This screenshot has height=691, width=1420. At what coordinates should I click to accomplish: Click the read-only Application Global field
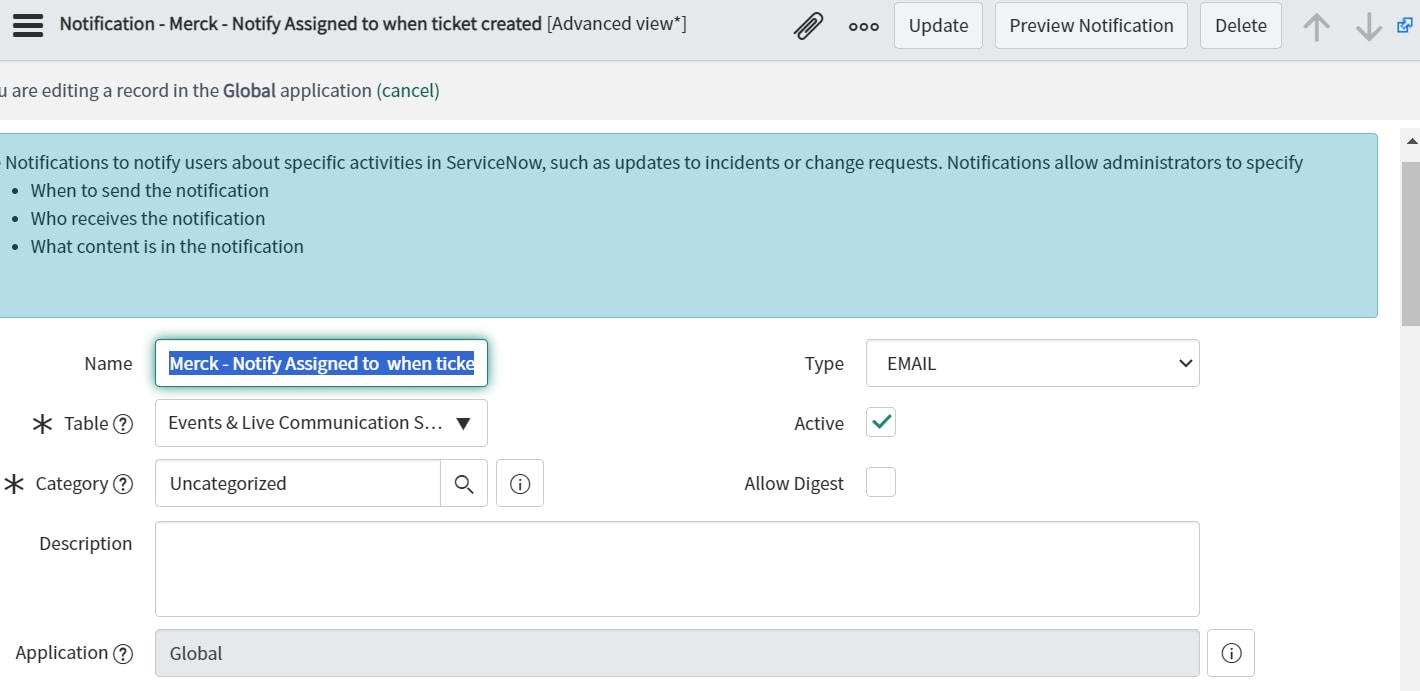[x=677, y=653]
